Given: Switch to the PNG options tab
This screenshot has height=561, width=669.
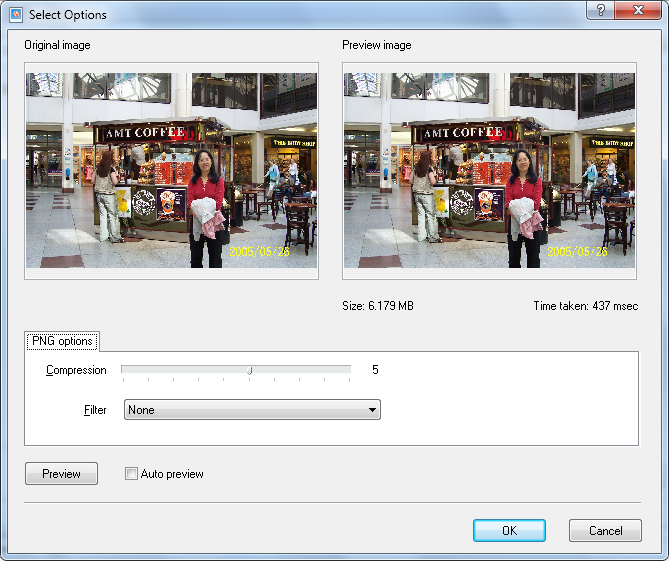Looking at the screenshot, I should [62, 341].
